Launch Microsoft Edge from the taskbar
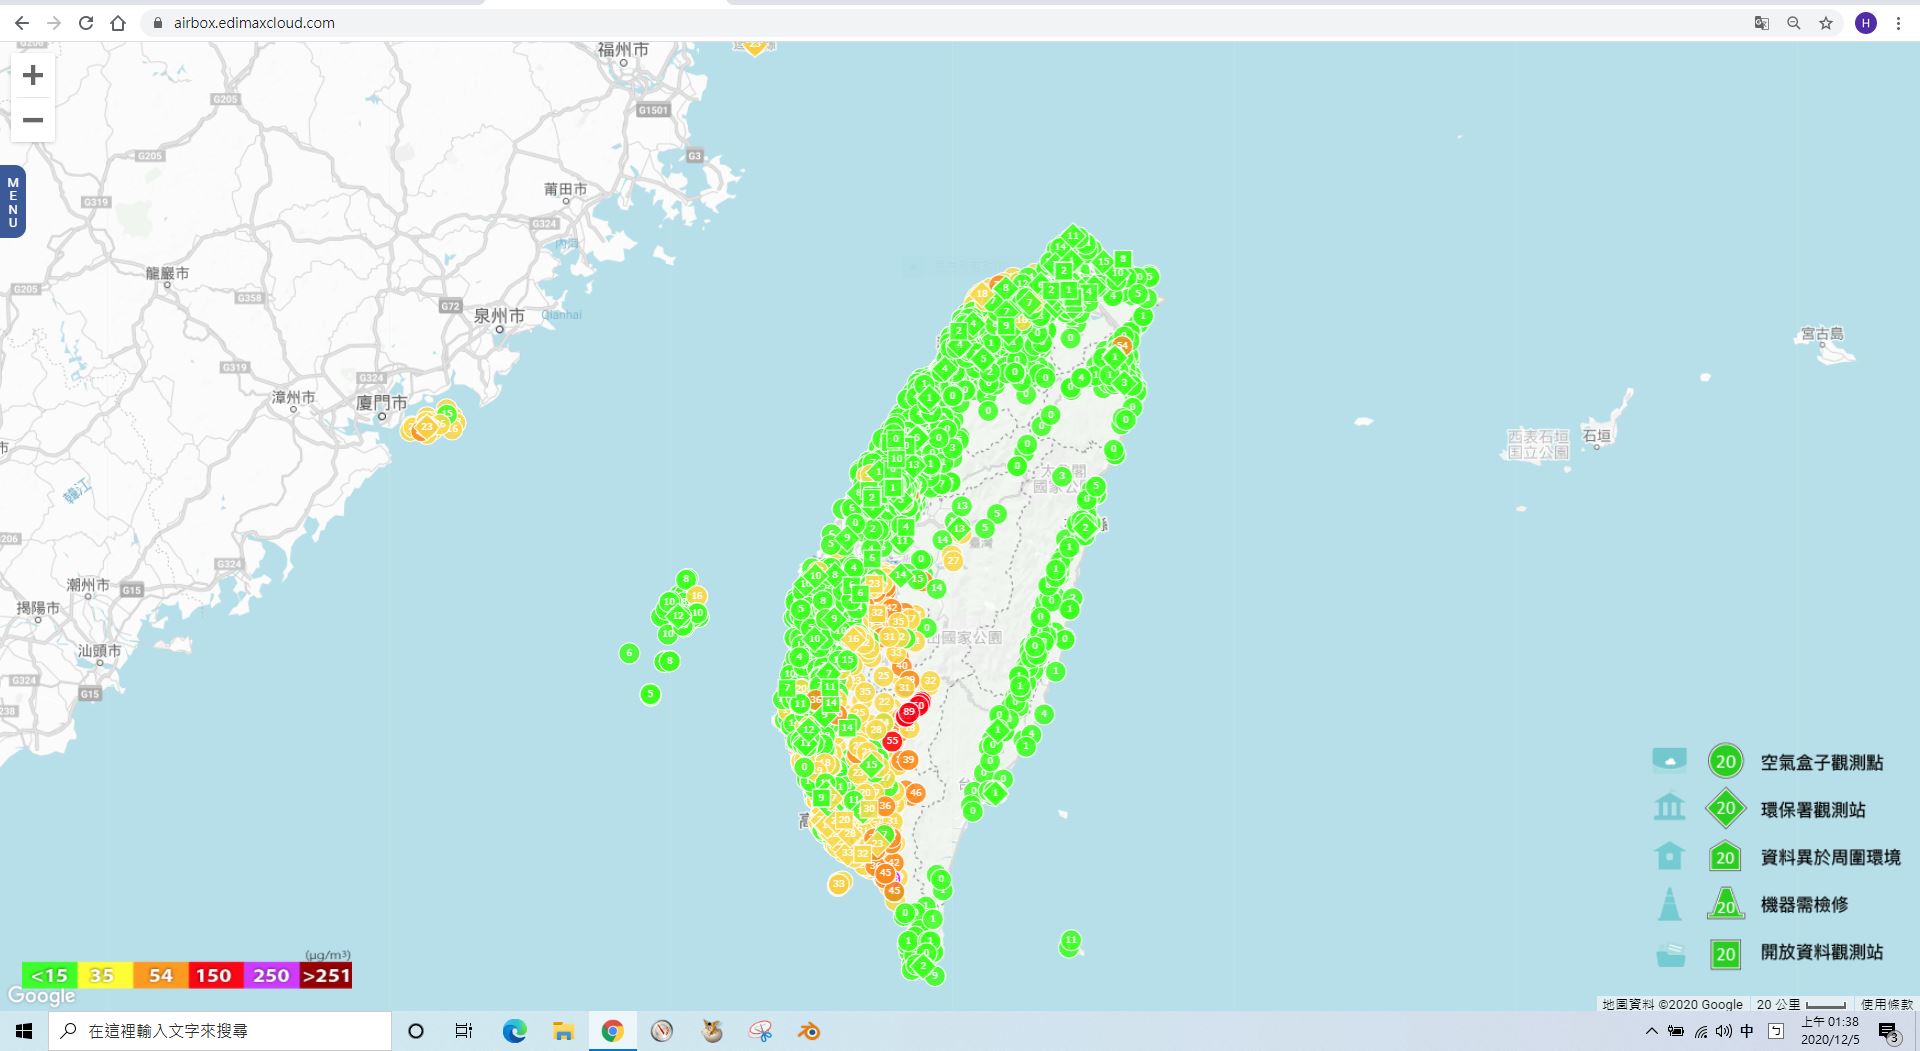1920x1051 pixels. pyautogui.click(x=514, y=1031)
